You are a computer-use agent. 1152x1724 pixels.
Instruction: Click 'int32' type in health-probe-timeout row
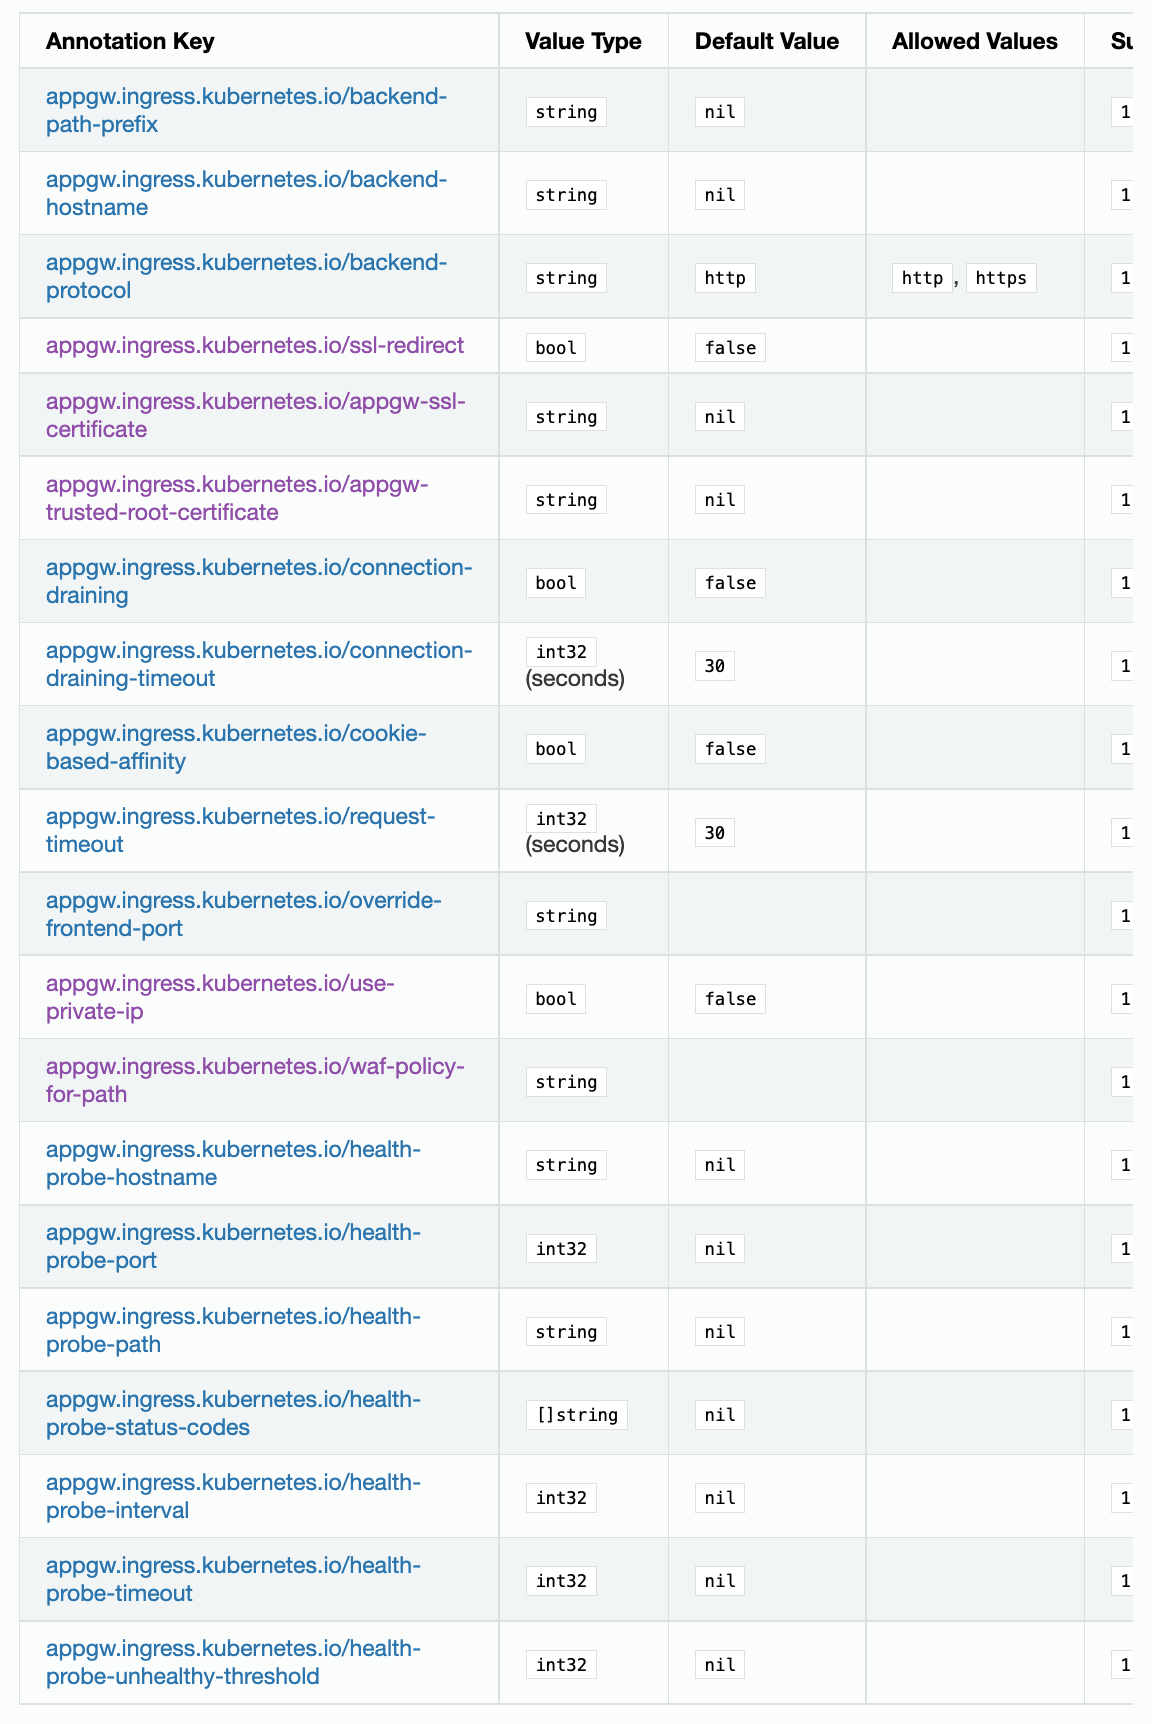(x=561, y=1581)
